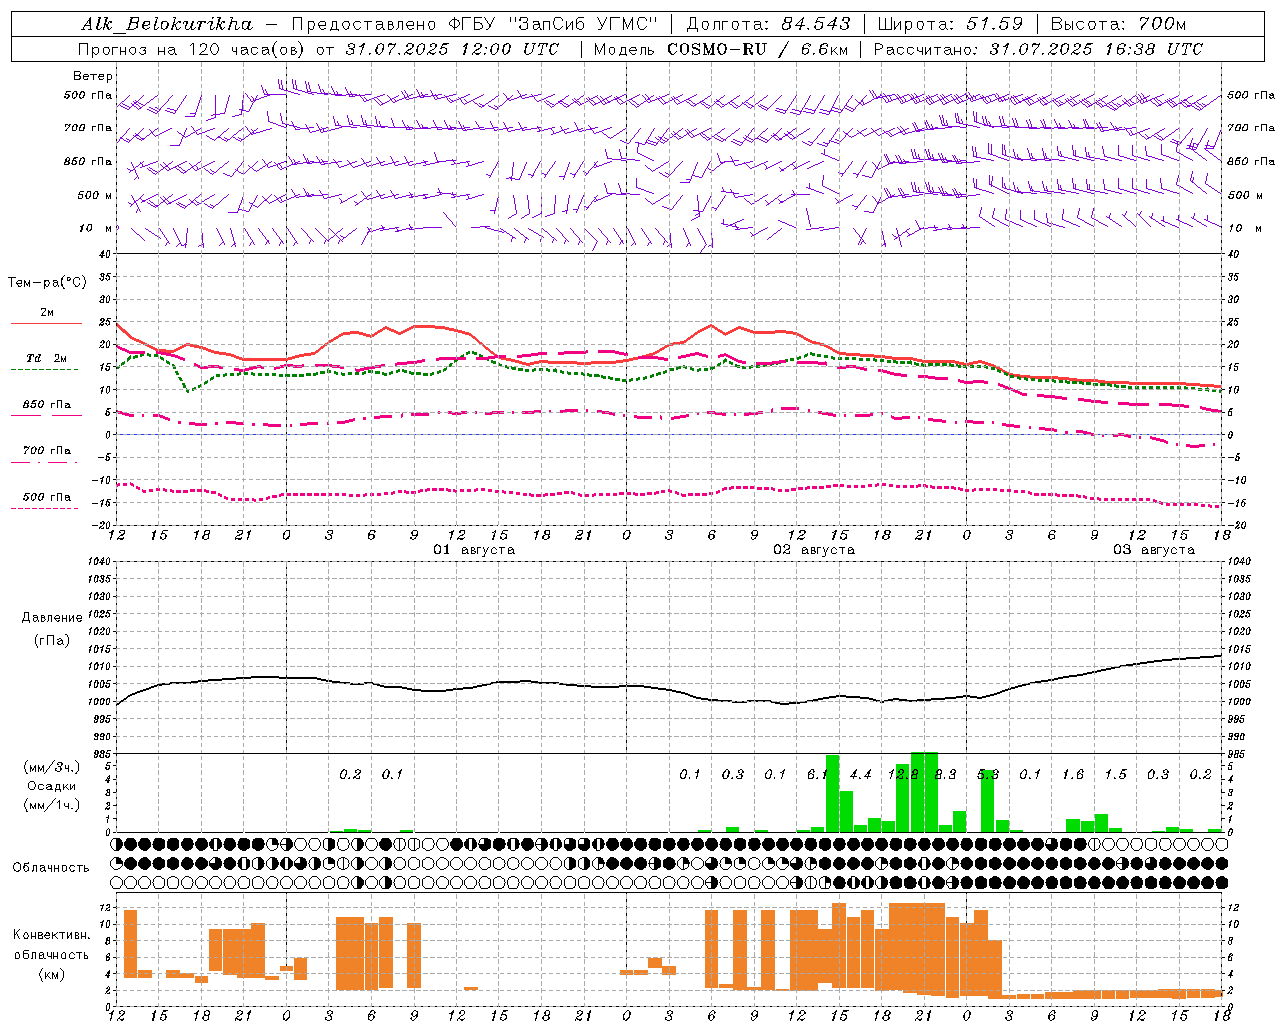Click the '12.8' precipitation amount value
The image size is (1280, 1024).
tap(903, 775)
